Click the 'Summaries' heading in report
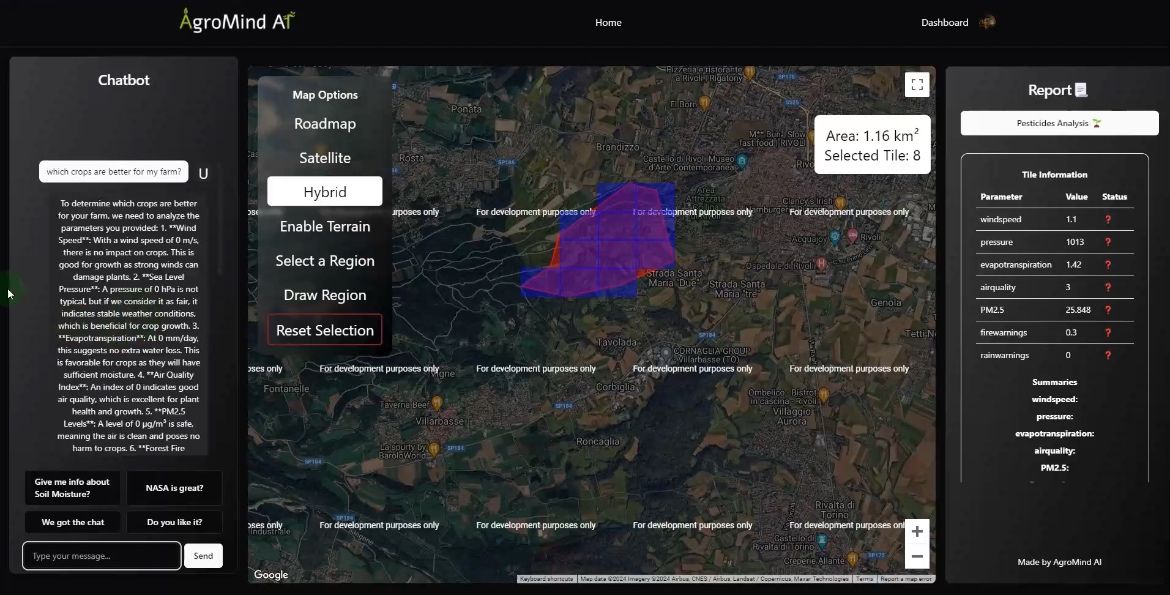 coord(1054,382)
